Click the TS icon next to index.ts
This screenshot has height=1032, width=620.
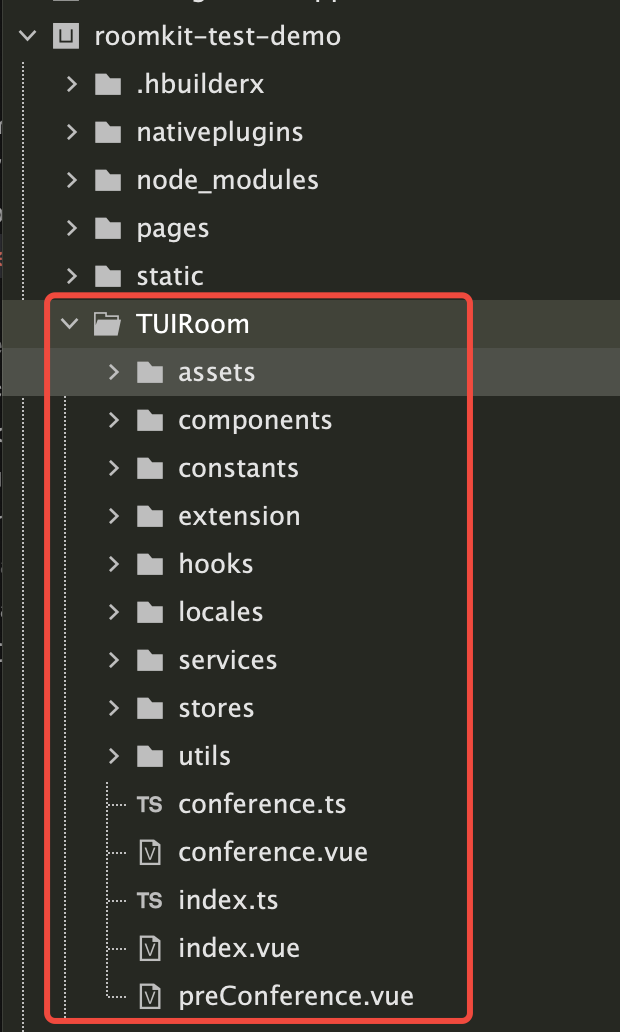point(149,900)
